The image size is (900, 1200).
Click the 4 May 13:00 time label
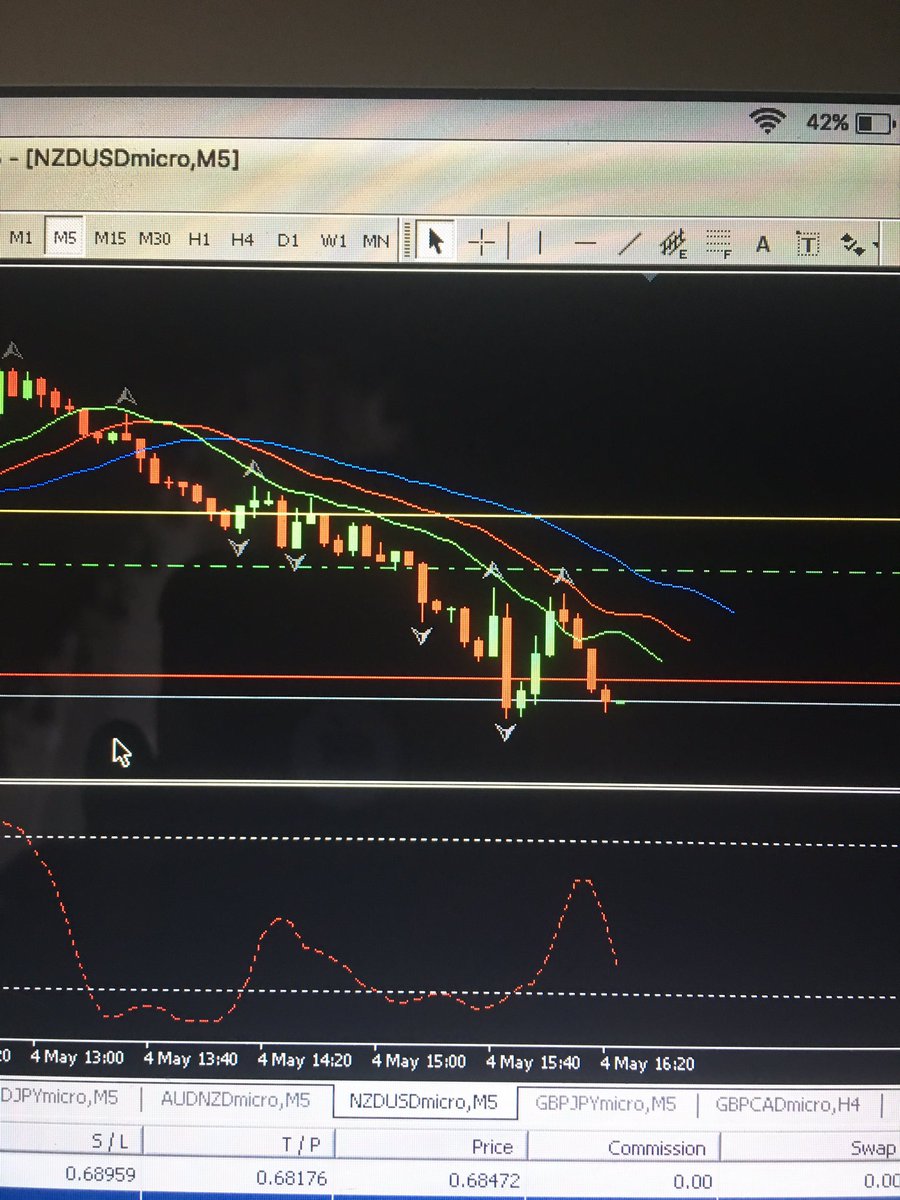pyautogui.click(x=76, y=1056)
